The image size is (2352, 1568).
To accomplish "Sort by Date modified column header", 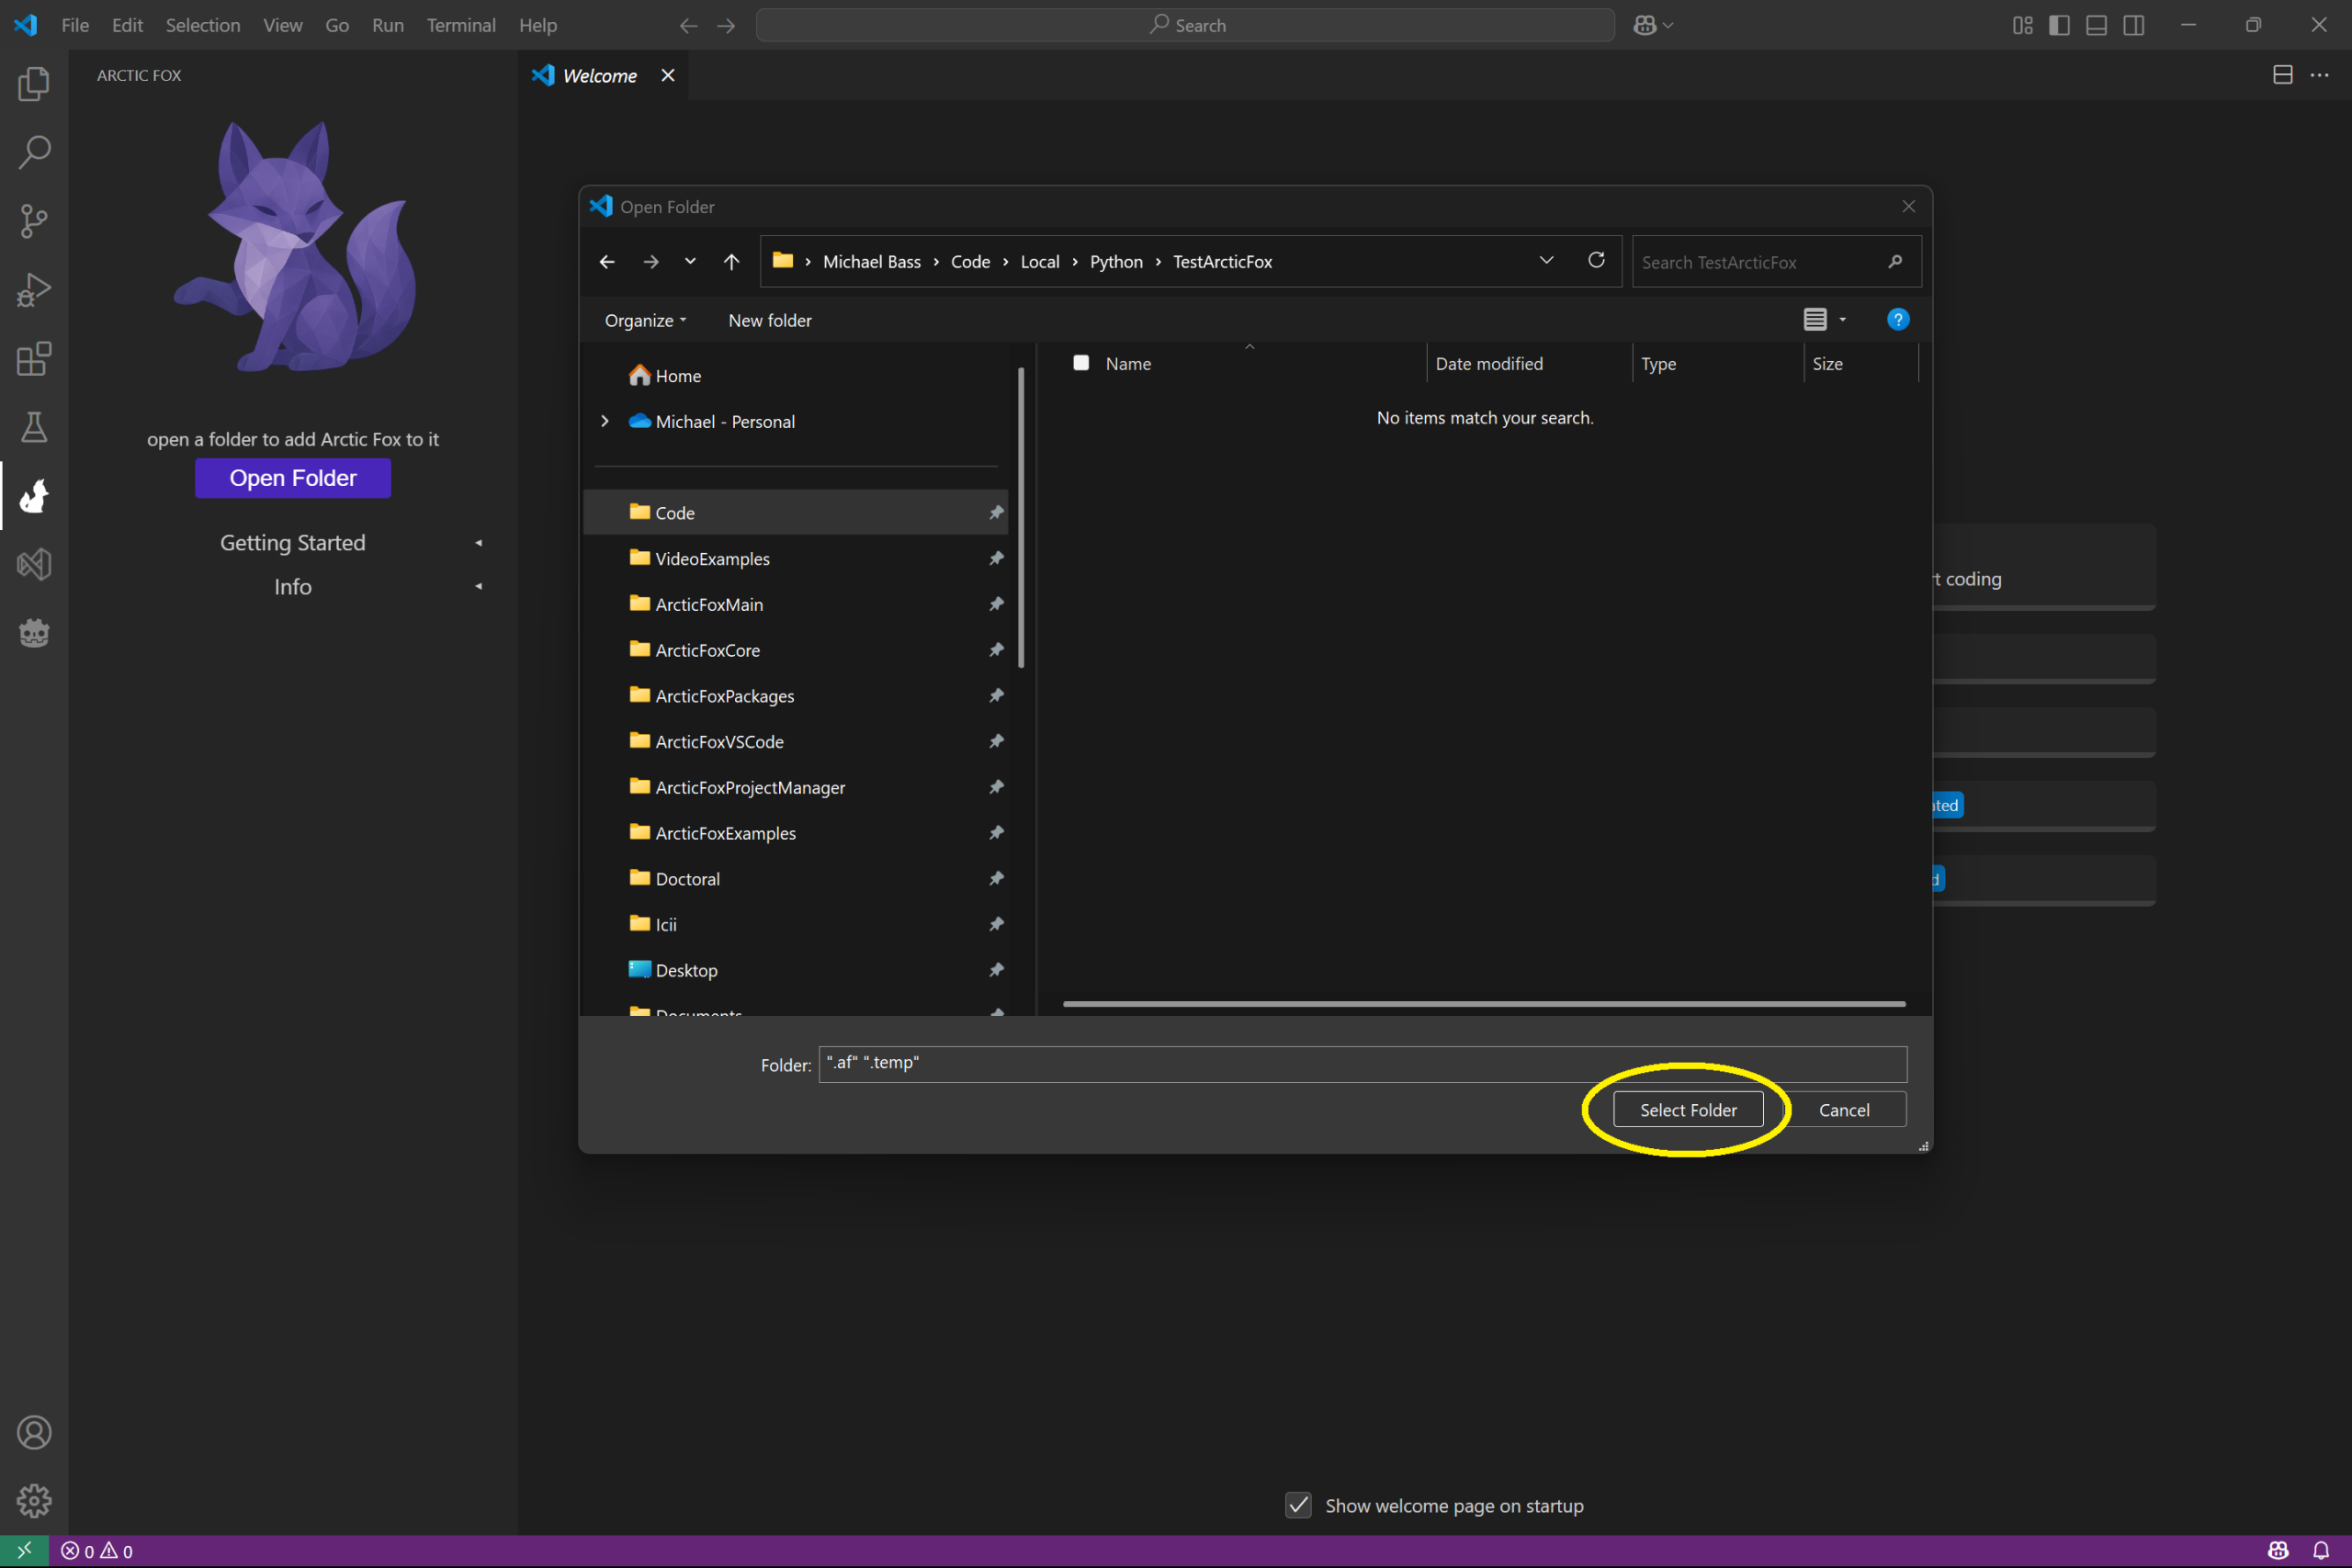I will point(1528,364).
